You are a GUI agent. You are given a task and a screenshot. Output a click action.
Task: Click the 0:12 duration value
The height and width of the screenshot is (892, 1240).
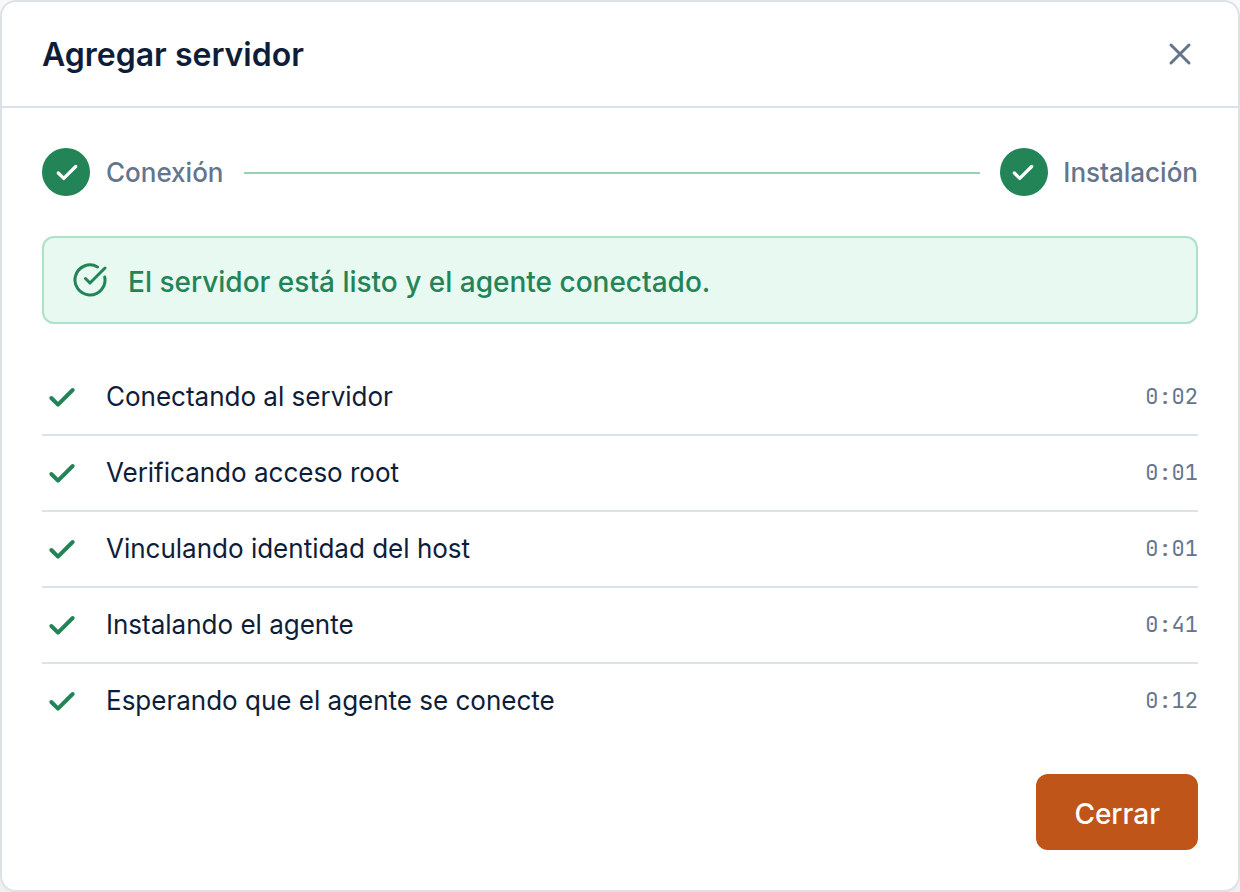click(1171, 701)
